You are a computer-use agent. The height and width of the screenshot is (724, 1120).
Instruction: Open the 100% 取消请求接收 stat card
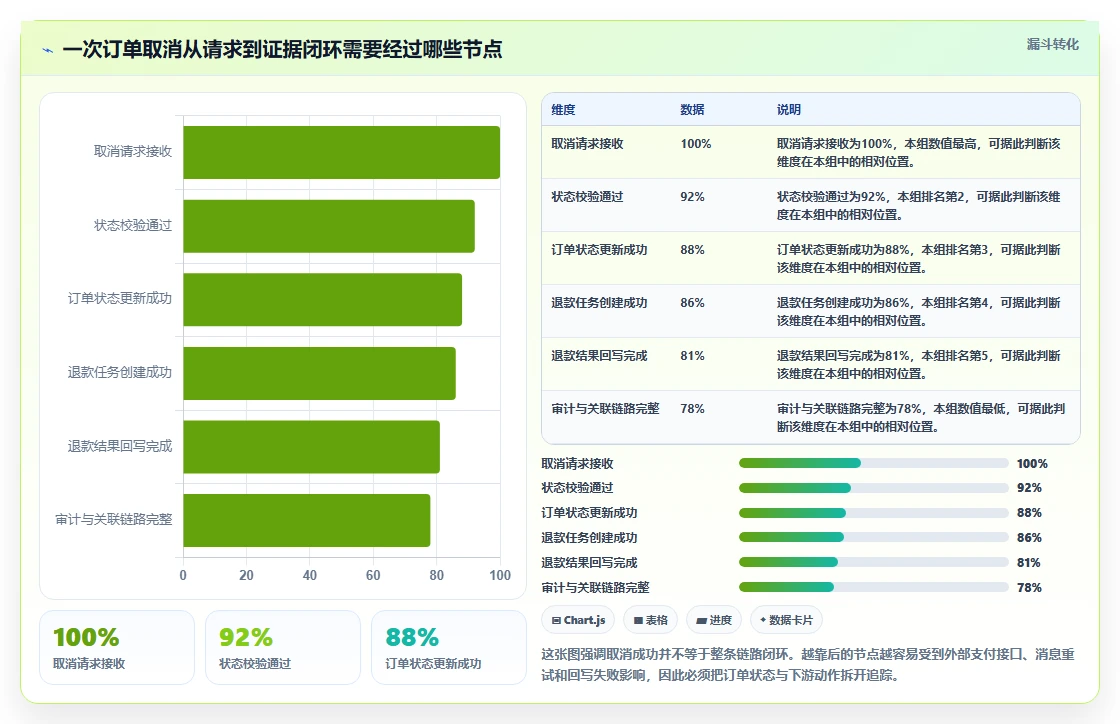click(117, 648)
